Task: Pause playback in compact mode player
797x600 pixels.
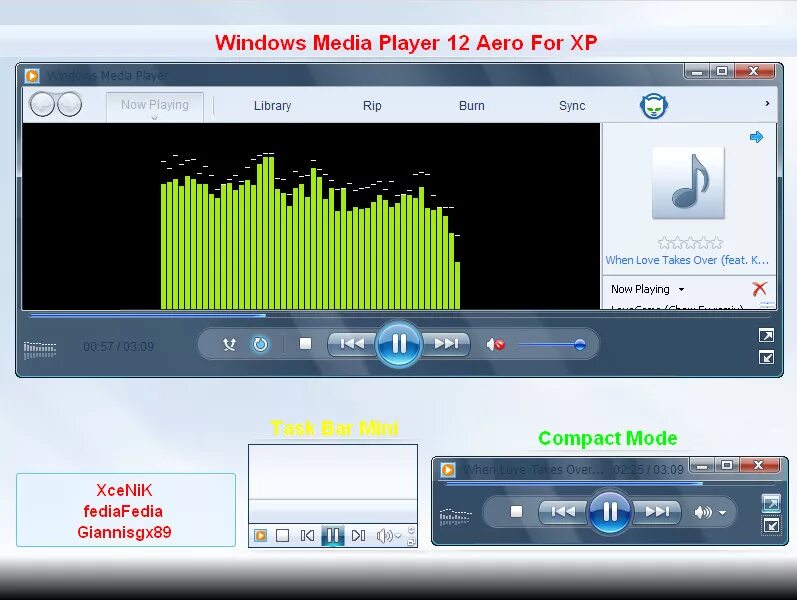Action: pos(610,512)
